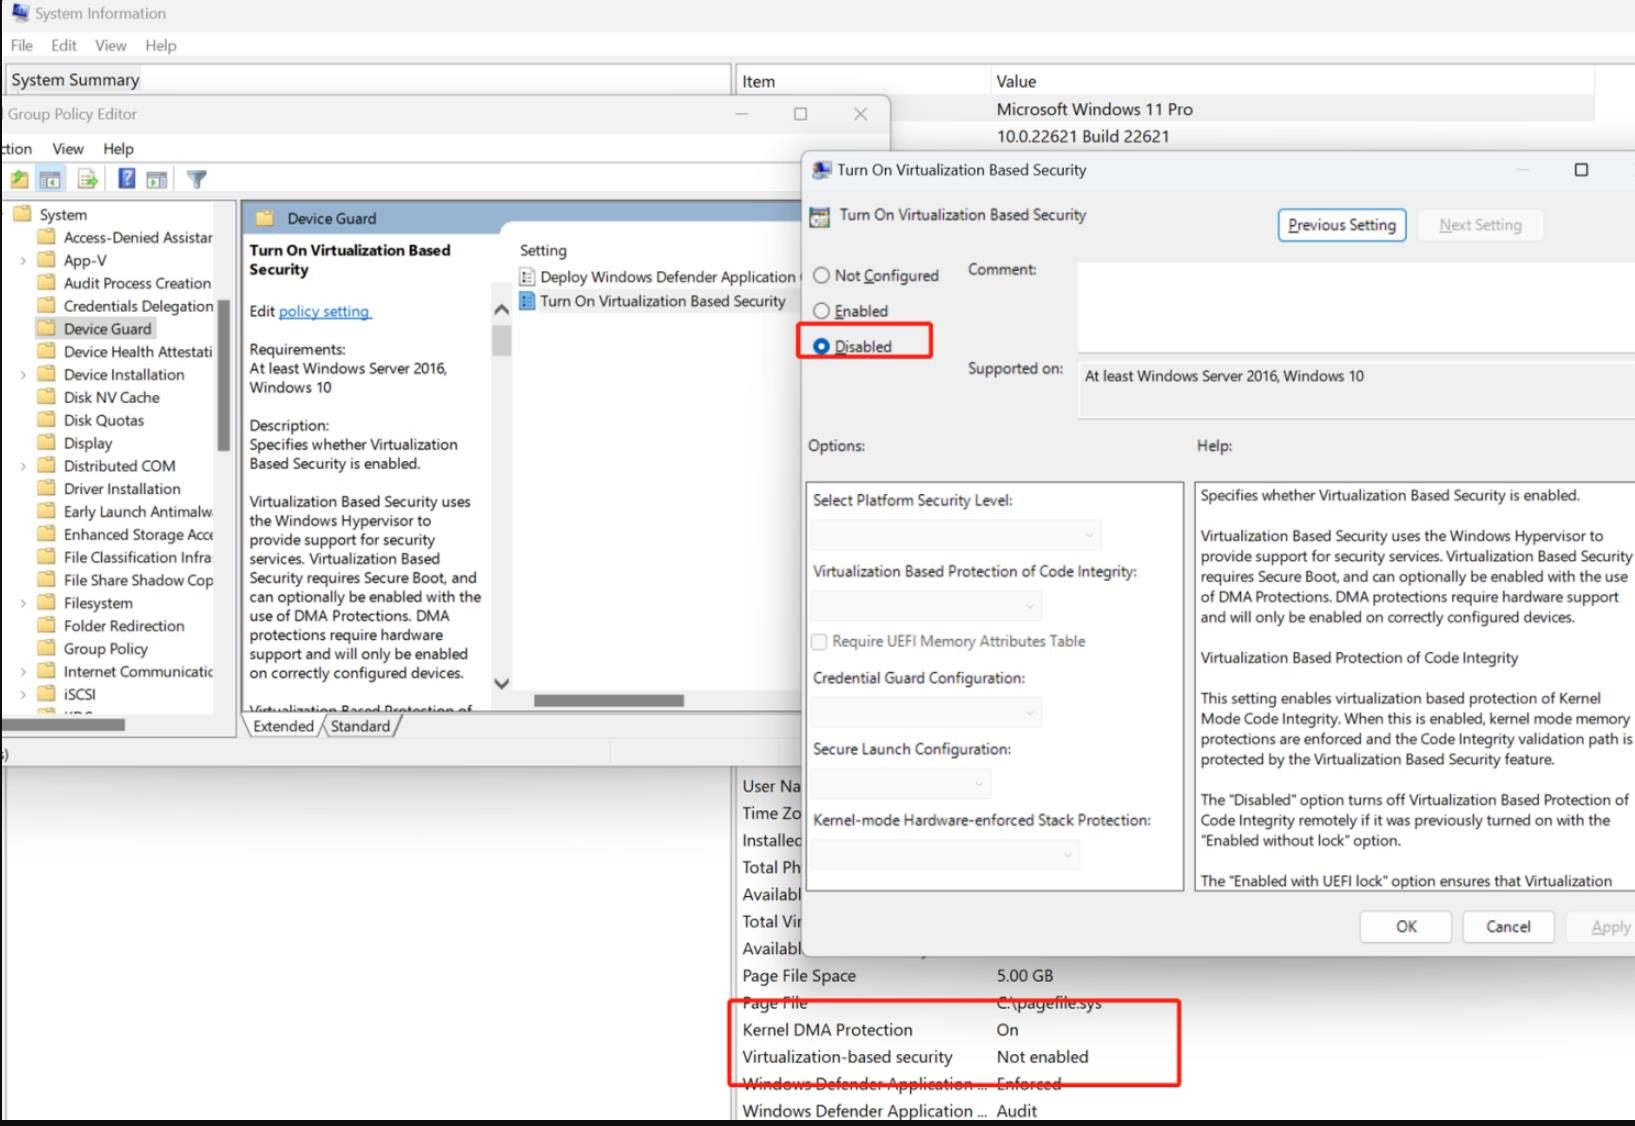This screenshot has width=1635, height=1126.
Task: Click the Up One Level folder toolbar icon
Action: 19,179
